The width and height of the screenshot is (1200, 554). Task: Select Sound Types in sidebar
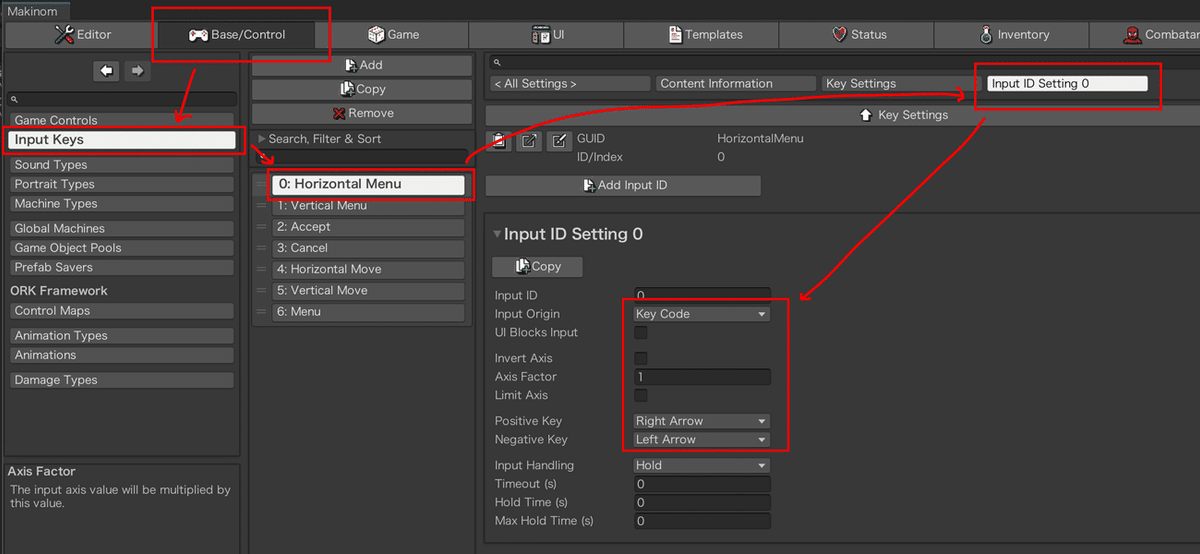(x=122, y=165)
